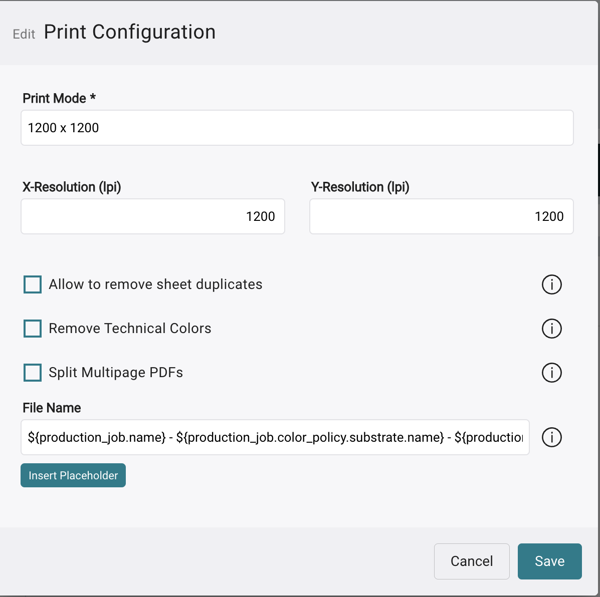
Task: Click the Print Configuration dialog title
Action: pos(129,32)
